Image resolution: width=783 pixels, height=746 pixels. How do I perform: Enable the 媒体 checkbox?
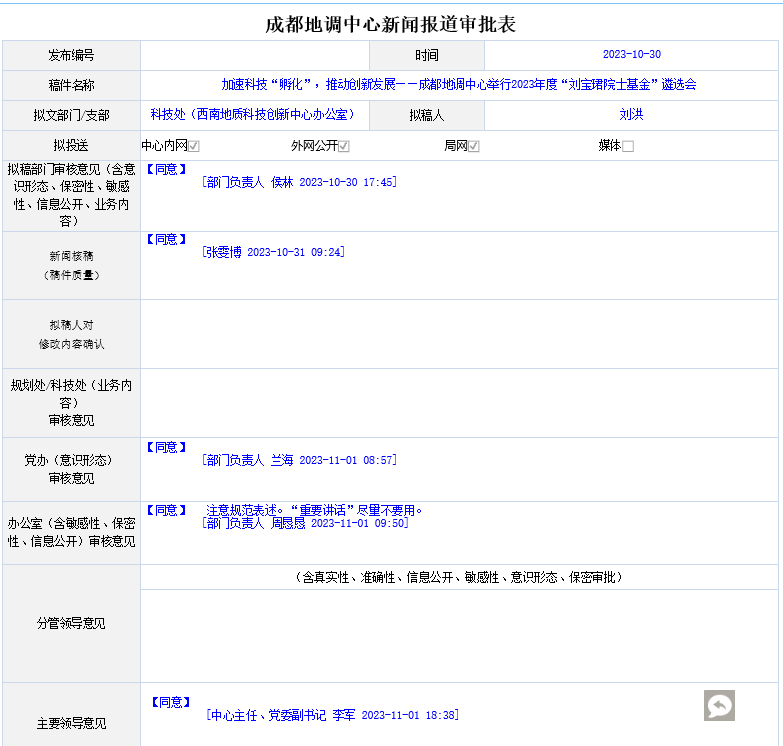pyautogui.click(x=628, y=146)
